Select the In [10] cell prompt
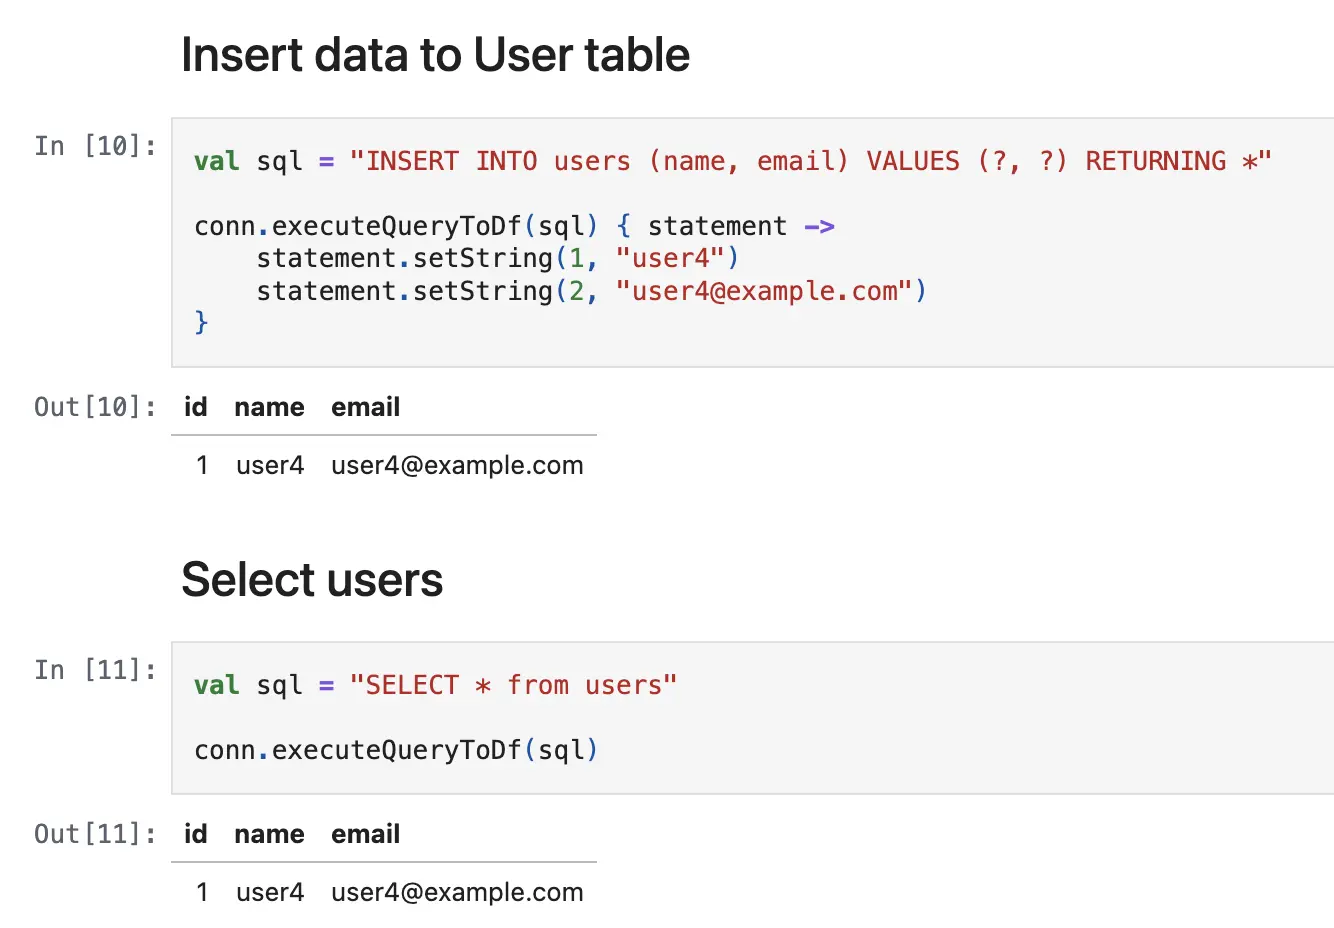Screen dimensions: 1334x928 [95, 146]
